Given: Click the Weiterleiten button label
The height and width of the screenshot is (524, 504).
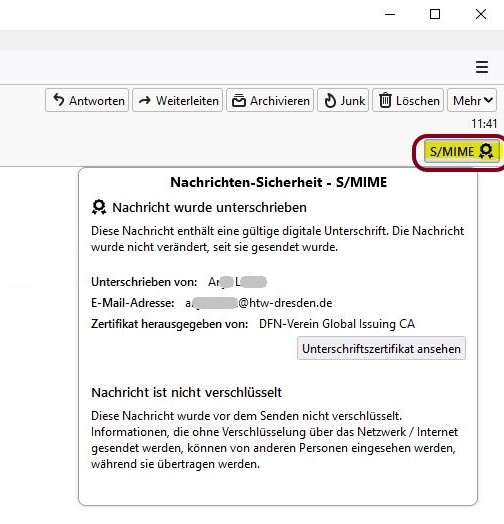Looking at the screenshot, I should tap(187, 101).
